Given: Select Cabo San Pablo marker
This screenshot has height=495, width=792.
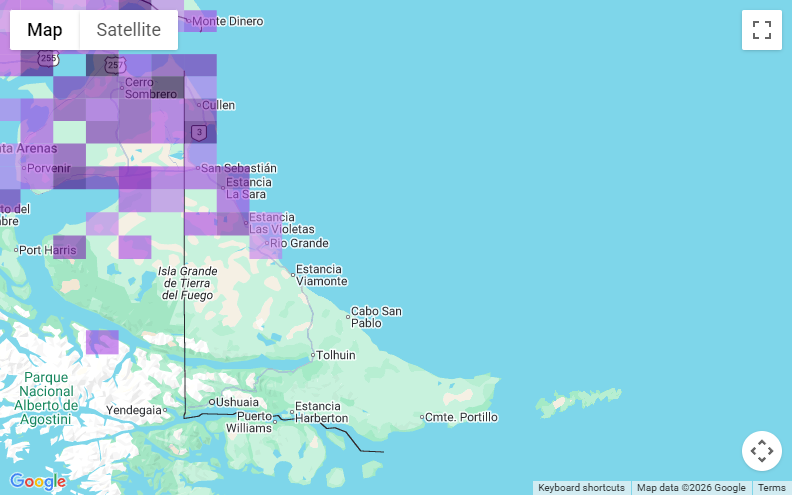Looking at the screenshot, I should click(348, 317).
